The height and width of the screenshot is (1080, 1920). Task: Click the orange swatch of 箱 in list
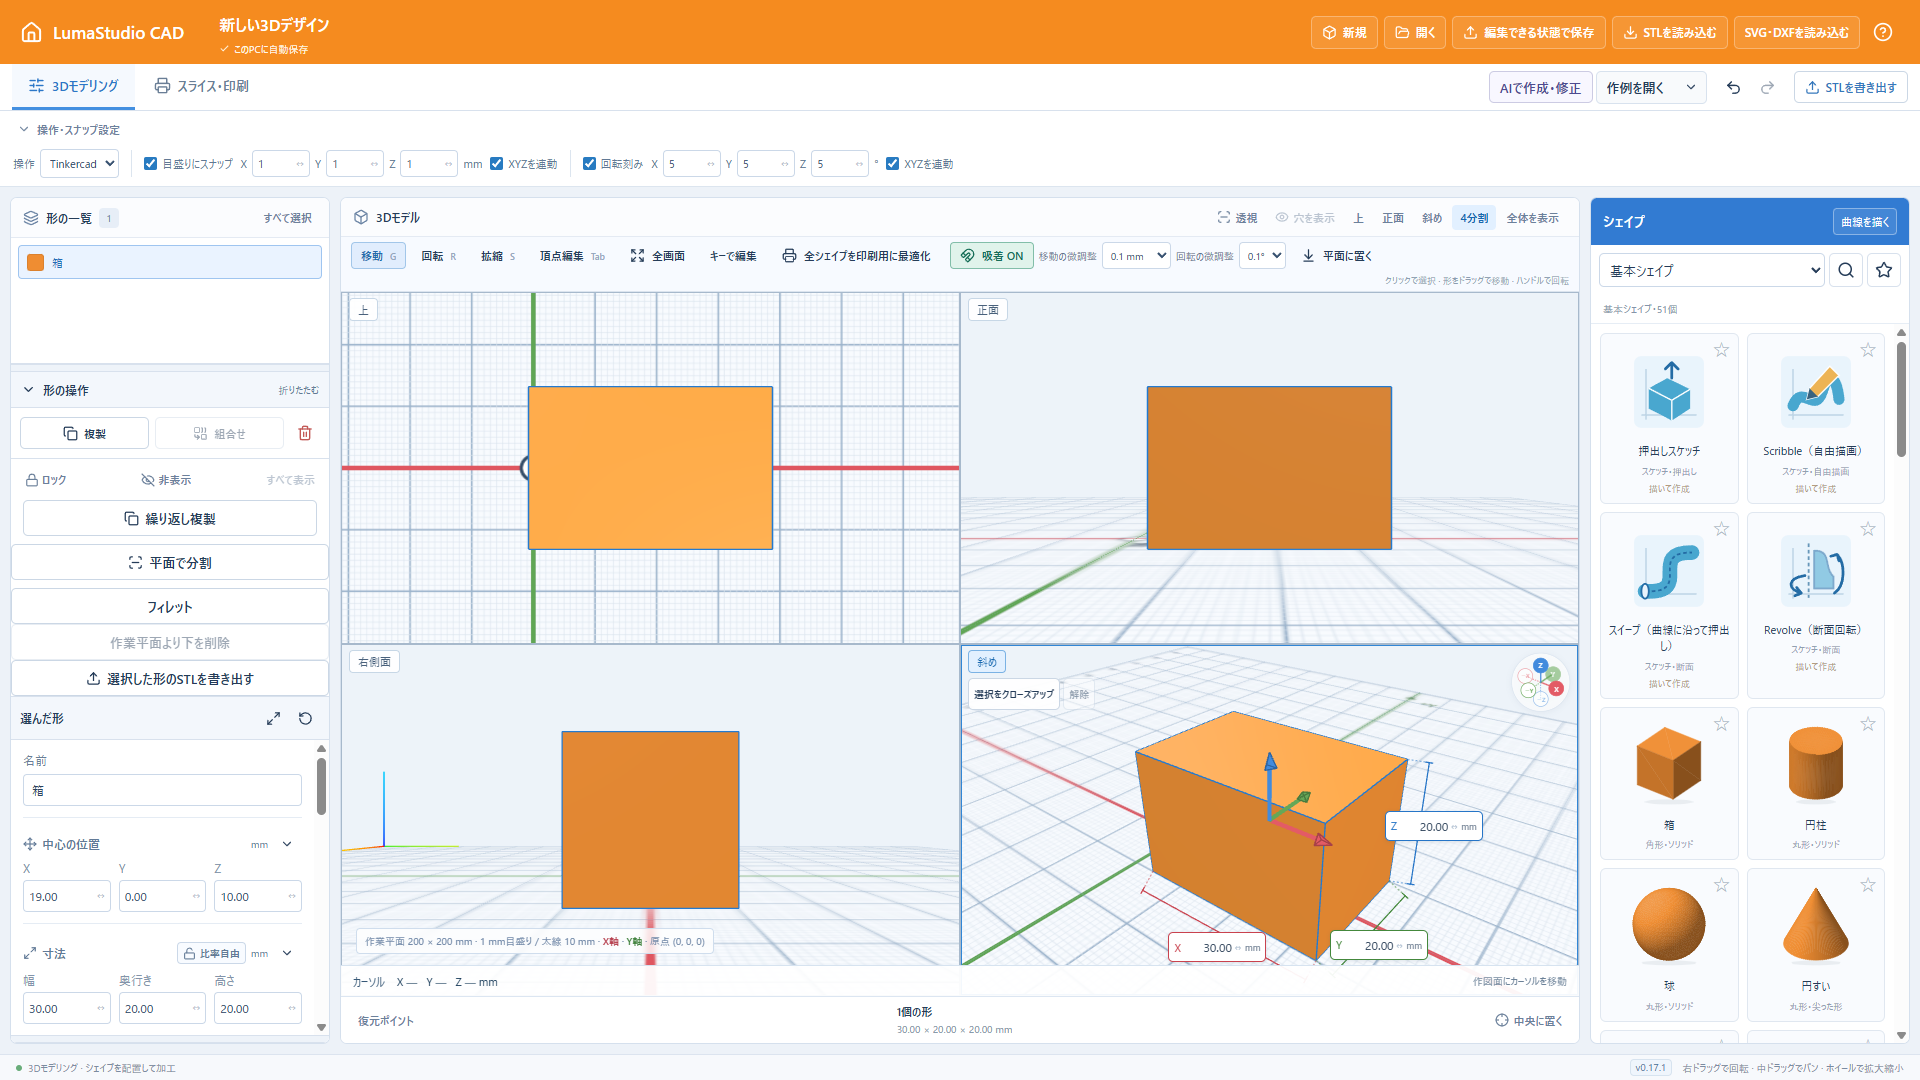36,263
